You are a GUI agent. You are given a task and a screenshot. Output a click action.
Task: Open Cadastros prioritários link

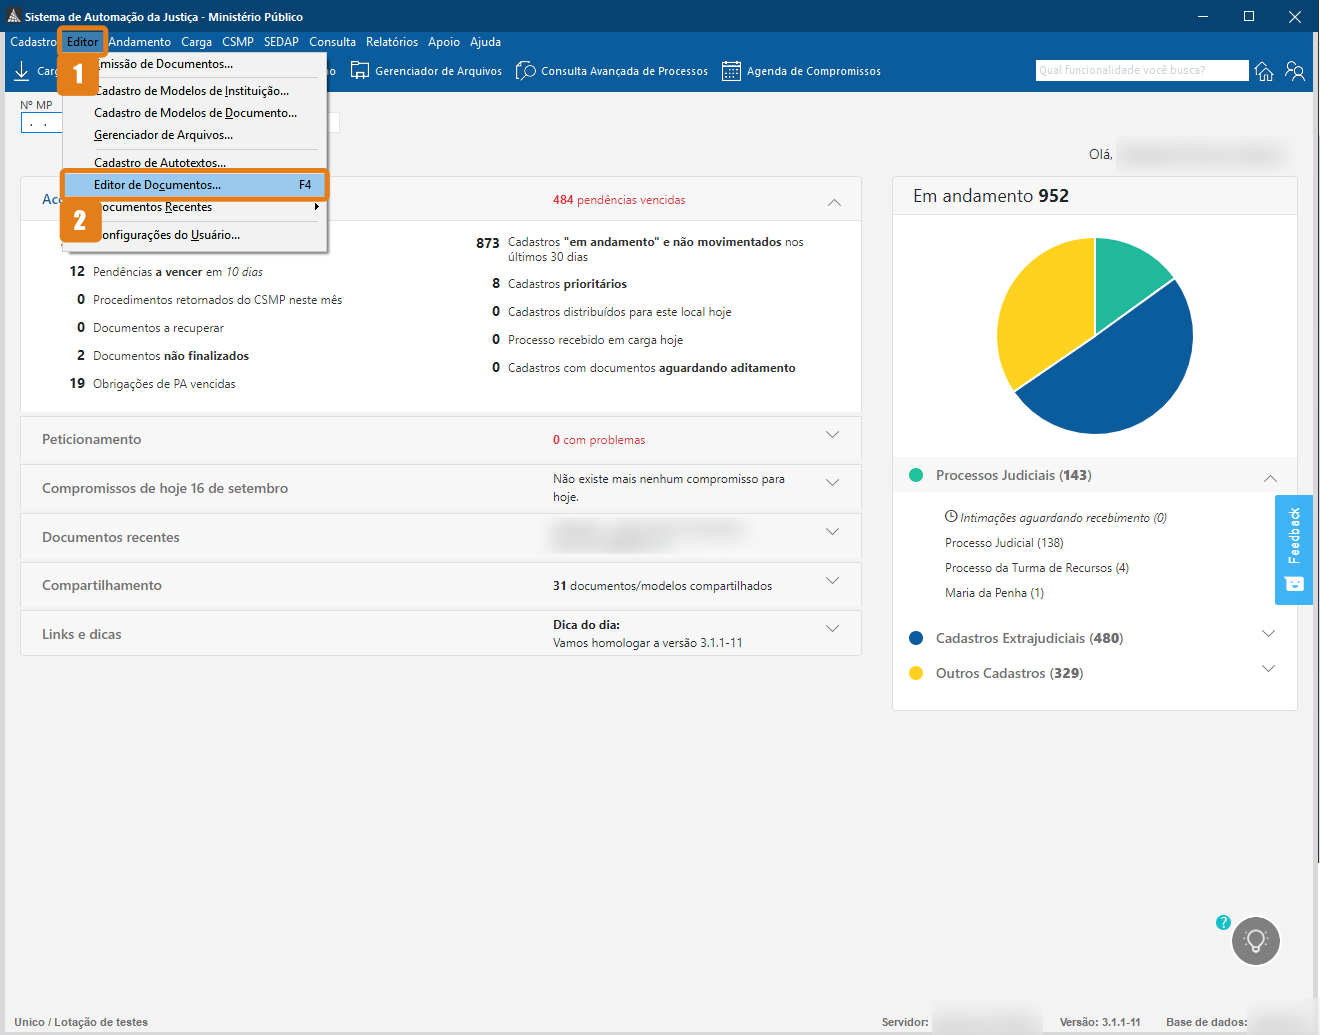click(x=567, y=284)
